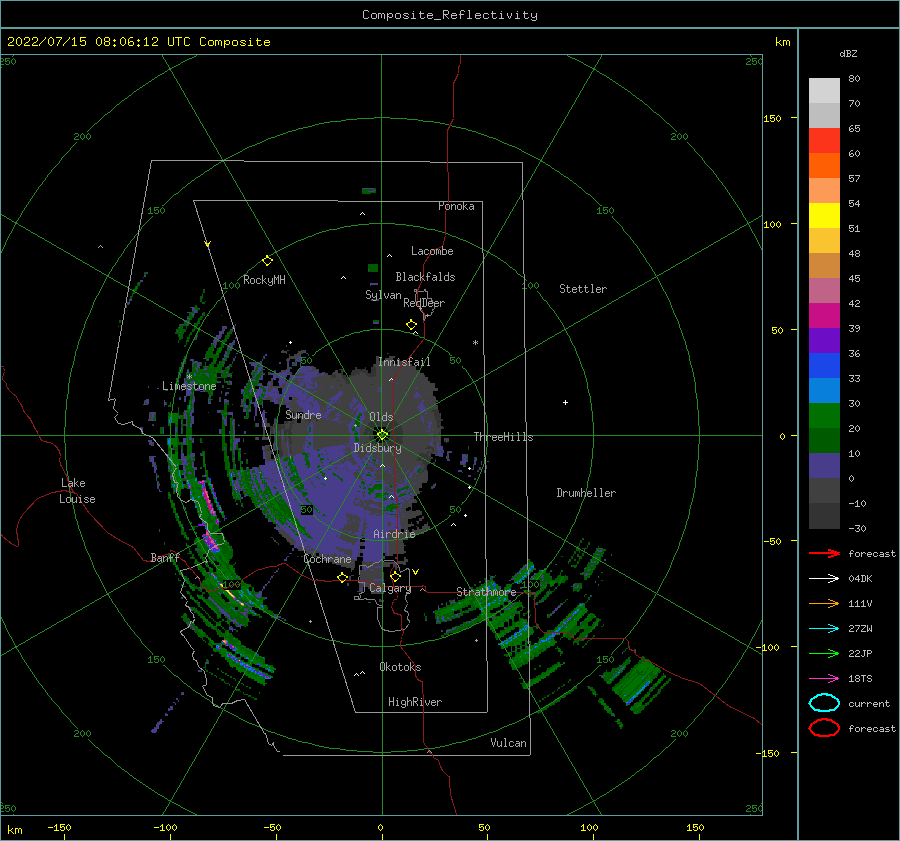Click the cyan 'current' ellipse symbol
Screen dimensions: 900x841
pyautogui.click(x=824, y=703)
